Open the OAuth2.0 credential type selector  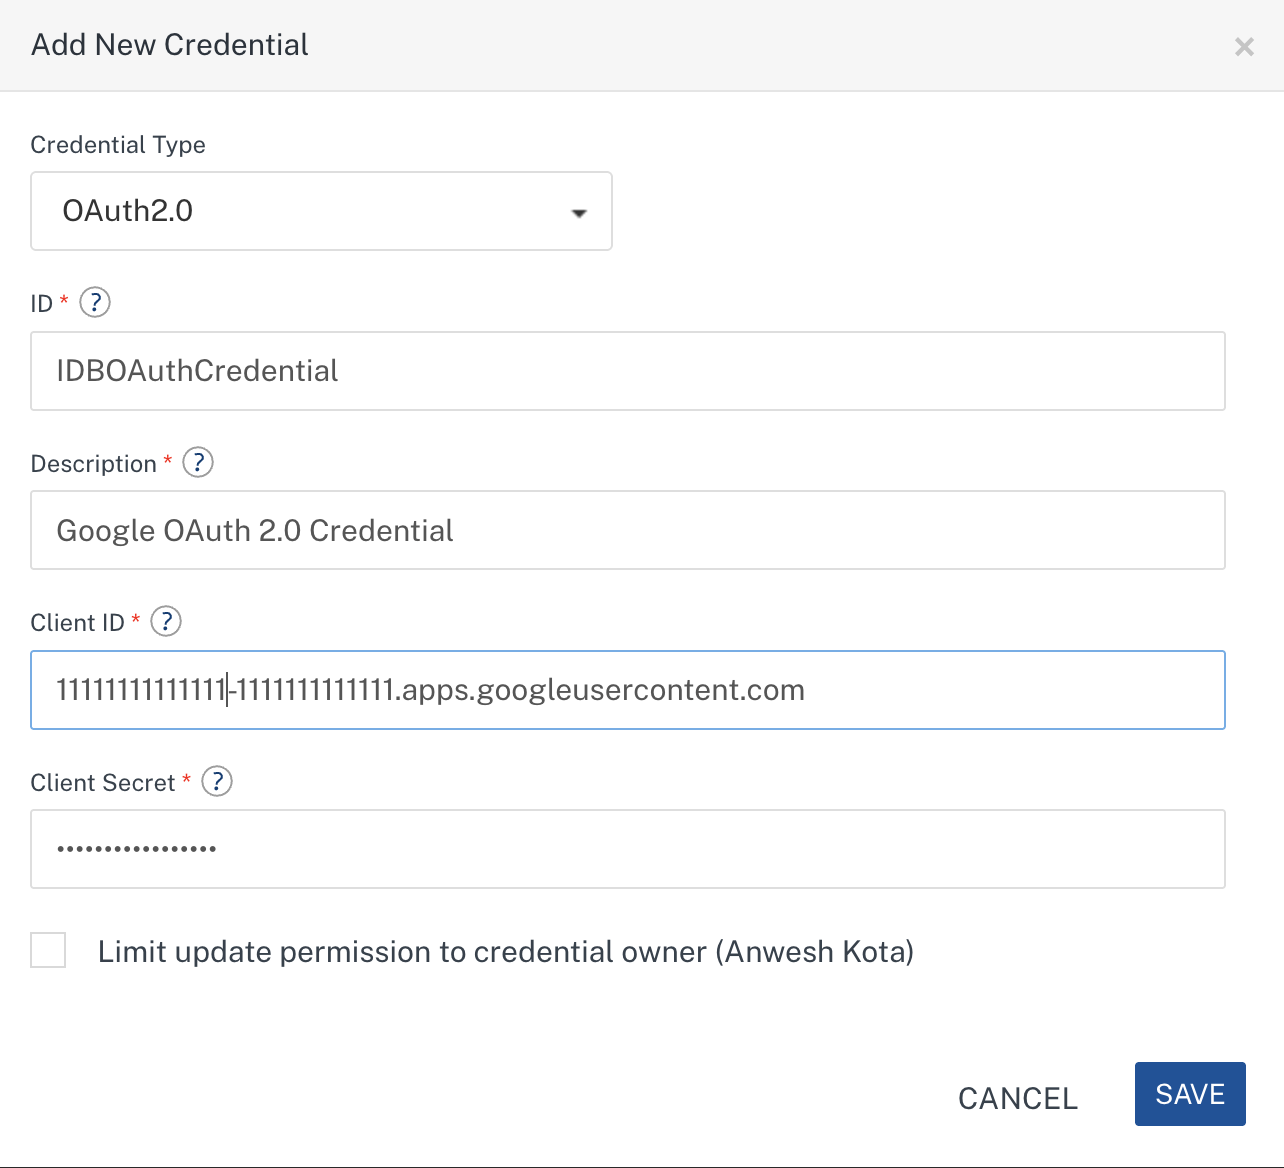[320, 211]
